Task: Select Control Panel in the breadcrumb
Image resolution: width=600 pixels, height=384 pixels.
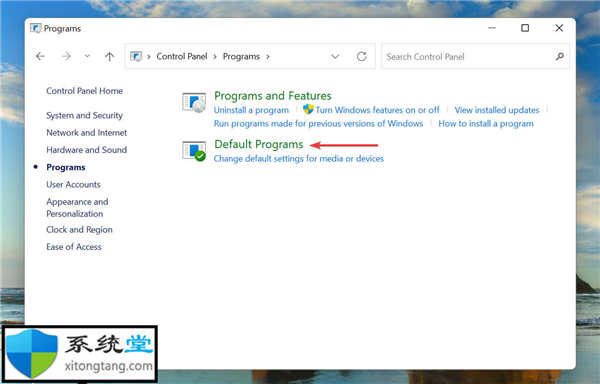Action: (182, 57)
